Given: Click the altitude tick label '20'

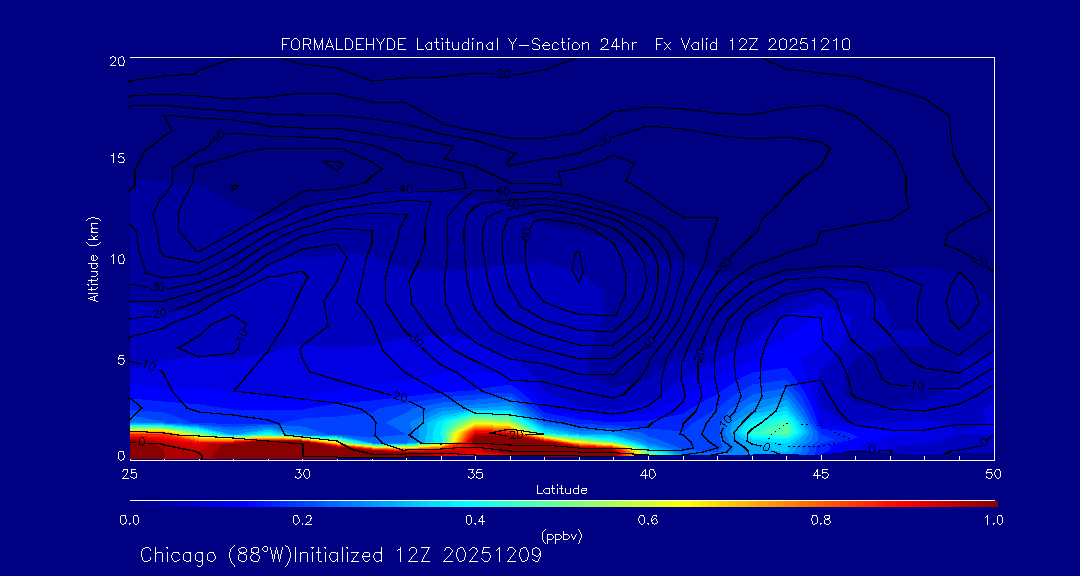Looking at the screenshot, I should click(116, 60).
